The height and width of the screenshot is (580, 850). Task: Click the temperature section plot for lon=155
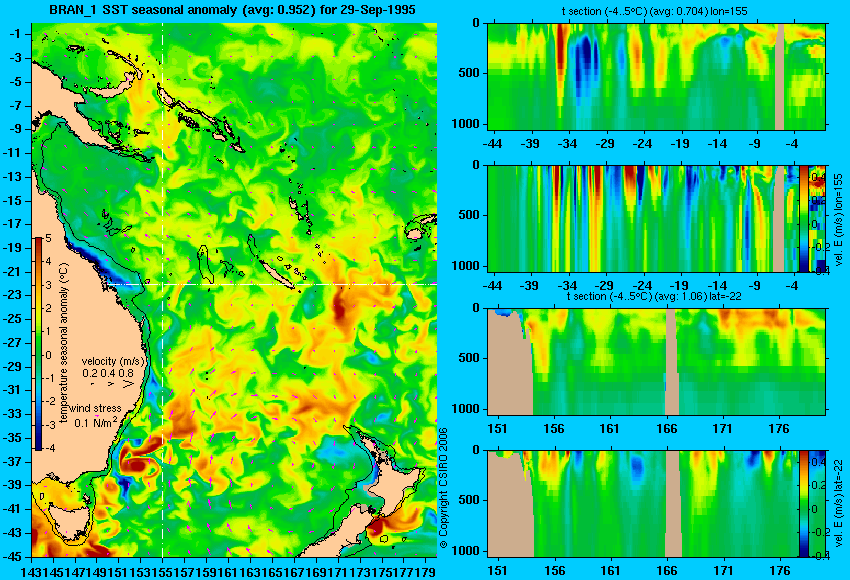(656, 76)
